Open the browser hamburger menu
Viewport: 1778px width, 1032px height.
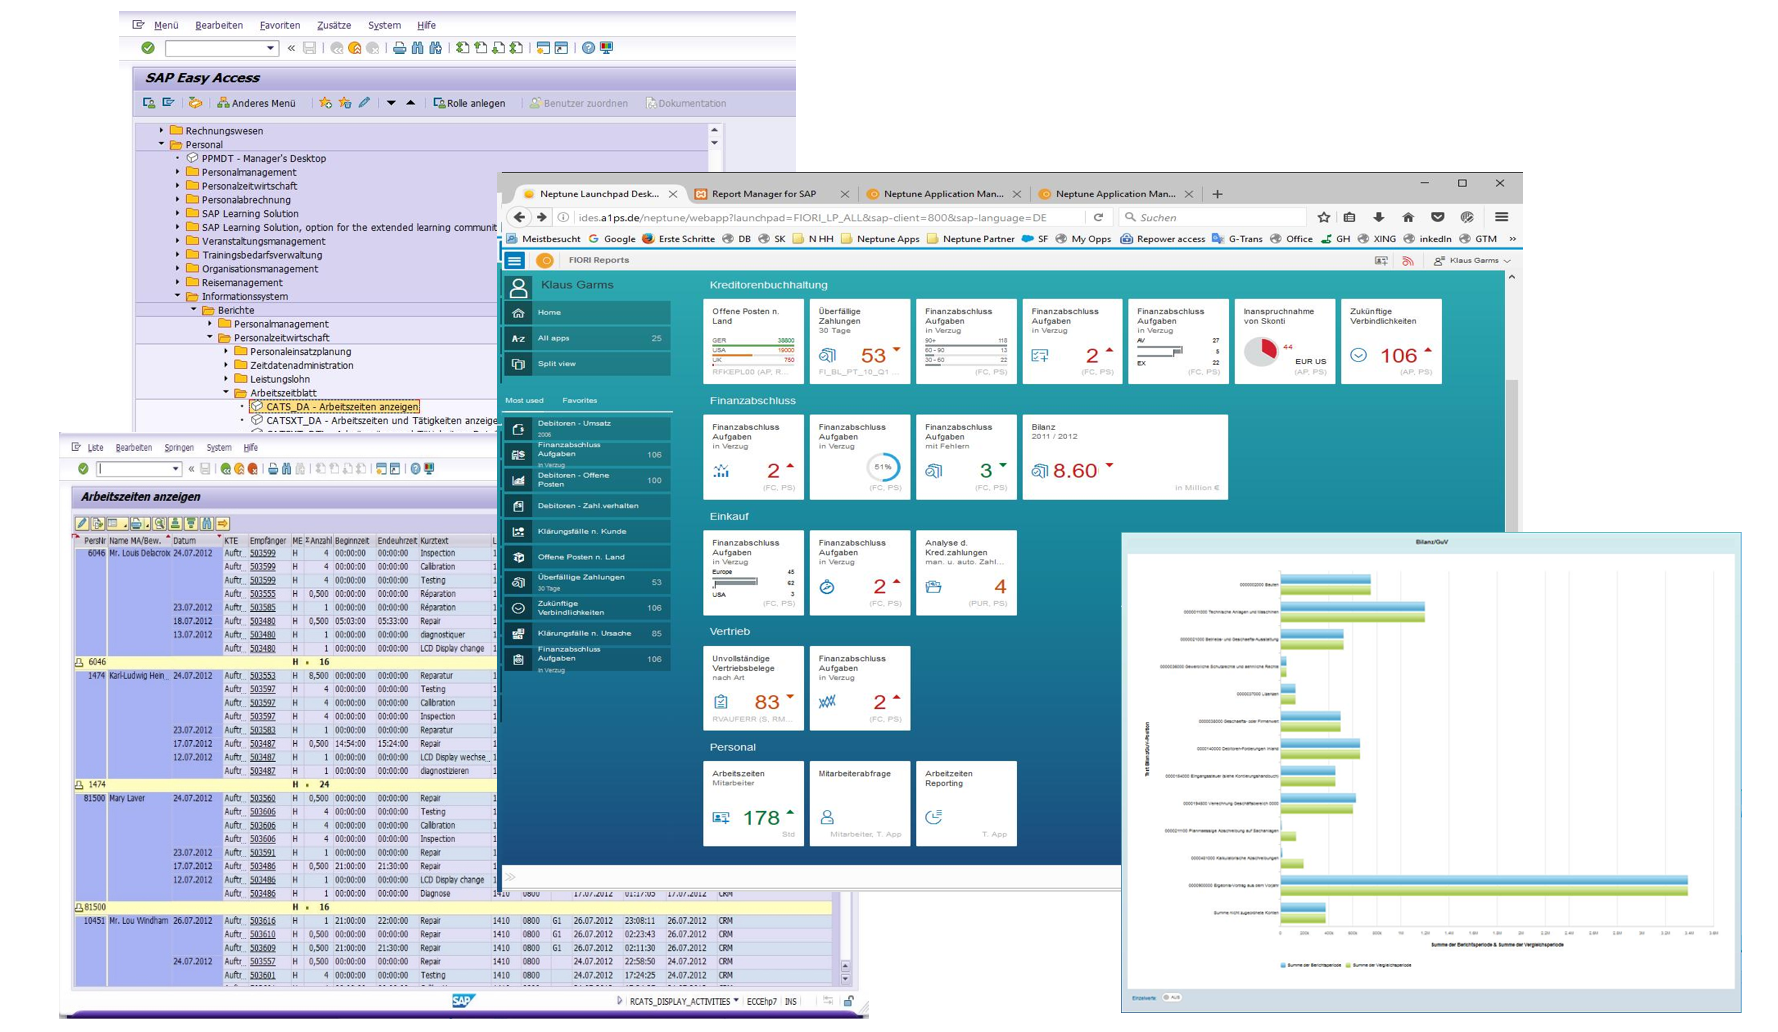[x=1501, y=217]
